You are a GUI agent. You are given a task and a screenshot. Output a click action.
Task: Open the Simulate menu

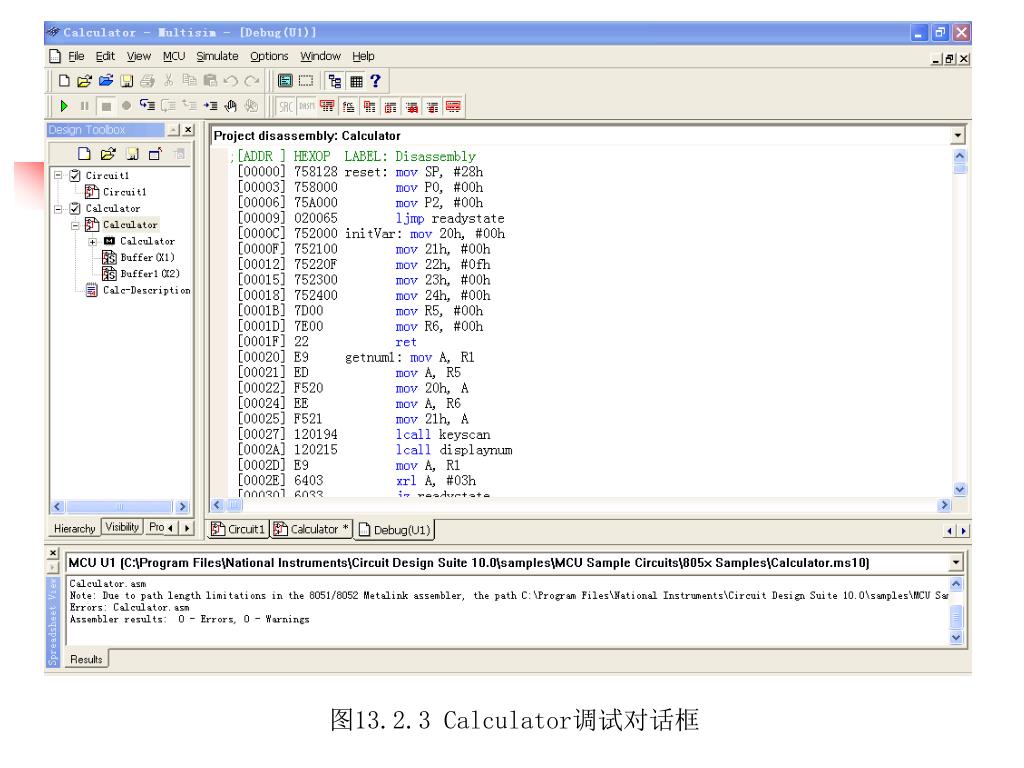(x=217, y=56)
